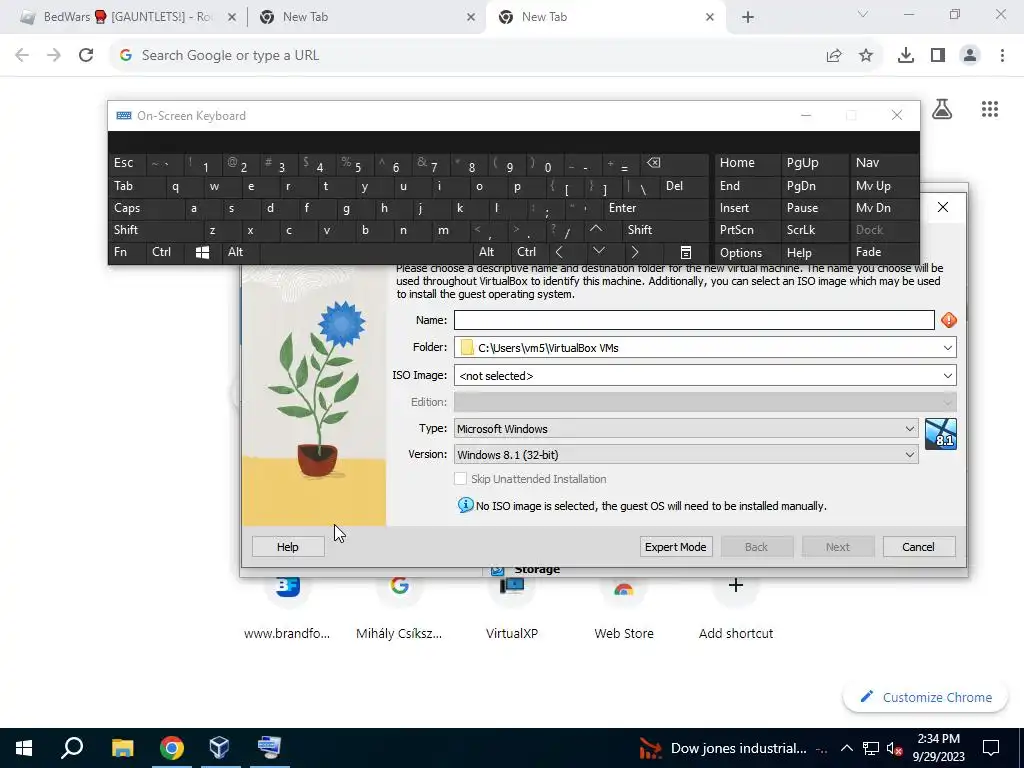Open the Google apps grid

point(990,109)
